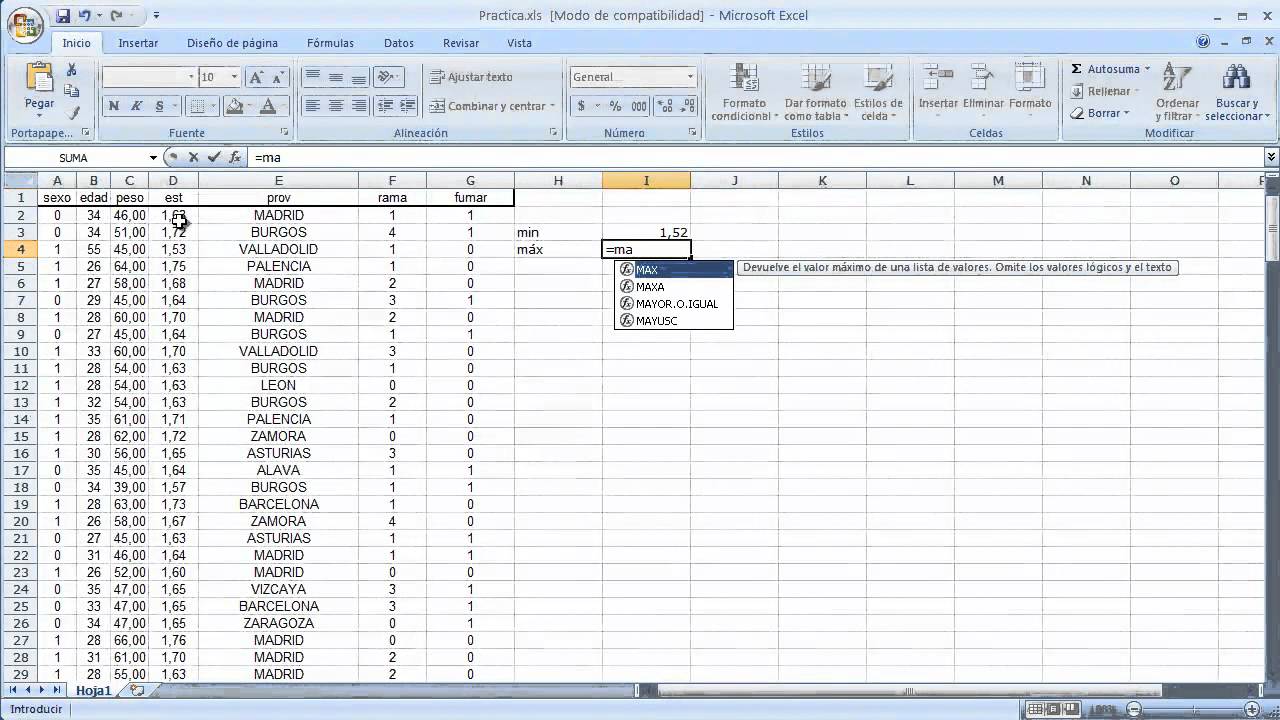Toggle Ajustar texto wrap text
The height and width of the screenshot is (720, 1280).
471,77
